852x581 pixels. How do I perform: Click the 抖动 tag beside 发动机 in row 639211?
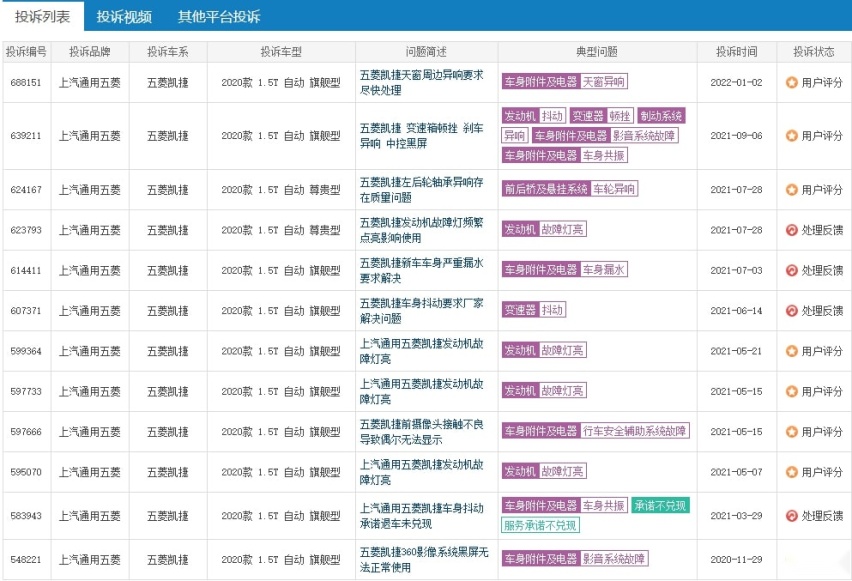[x=552, y=116]
